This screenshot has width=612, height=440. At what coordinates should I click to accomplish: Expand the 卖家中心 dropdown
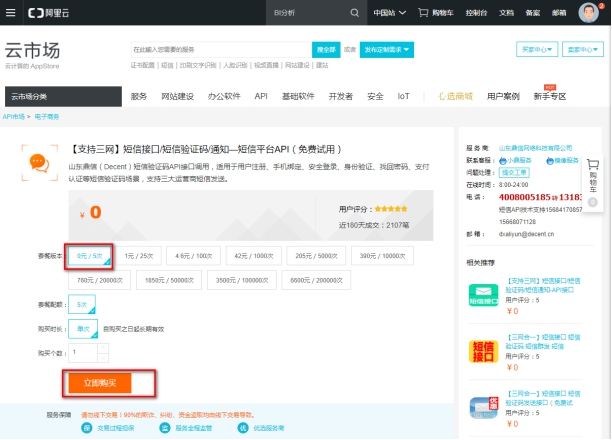583,50
